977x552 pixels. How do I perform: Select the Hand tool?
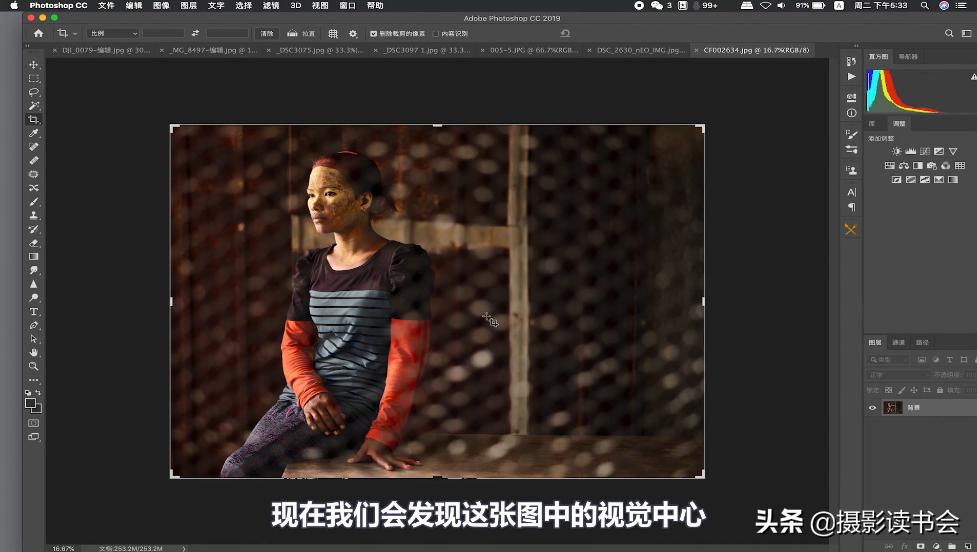tap(34, 353)
